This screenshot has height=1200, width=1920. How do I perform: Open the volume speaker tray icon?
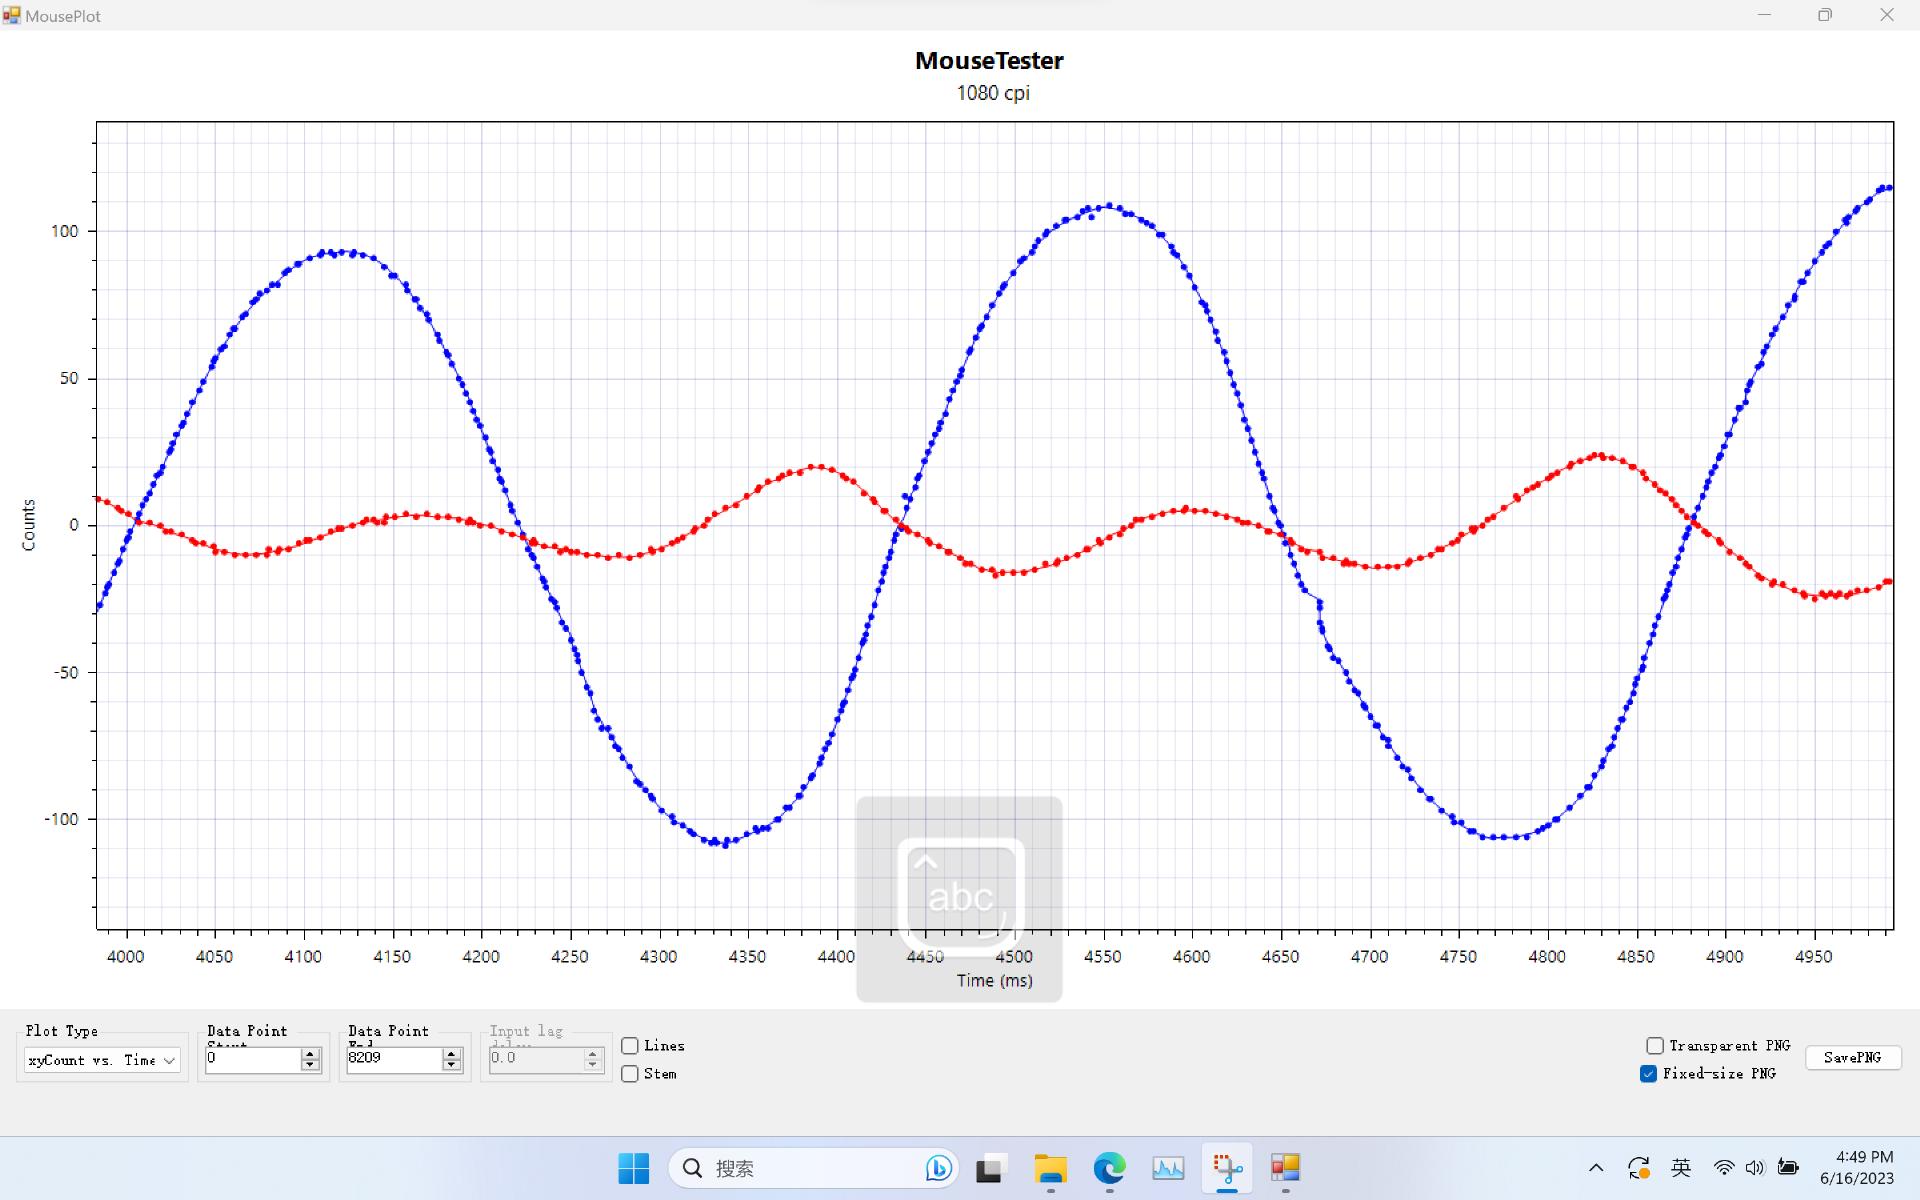point(1755,1168)
